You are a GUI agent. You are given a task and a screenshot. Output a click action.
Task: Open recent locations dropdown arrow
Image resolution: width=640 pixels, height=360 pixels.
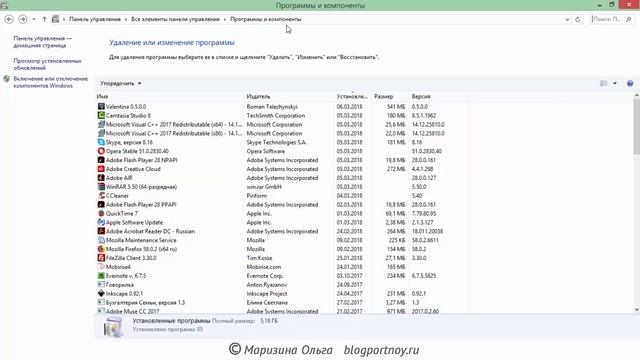pyautogui.click(x=34, y=19)
